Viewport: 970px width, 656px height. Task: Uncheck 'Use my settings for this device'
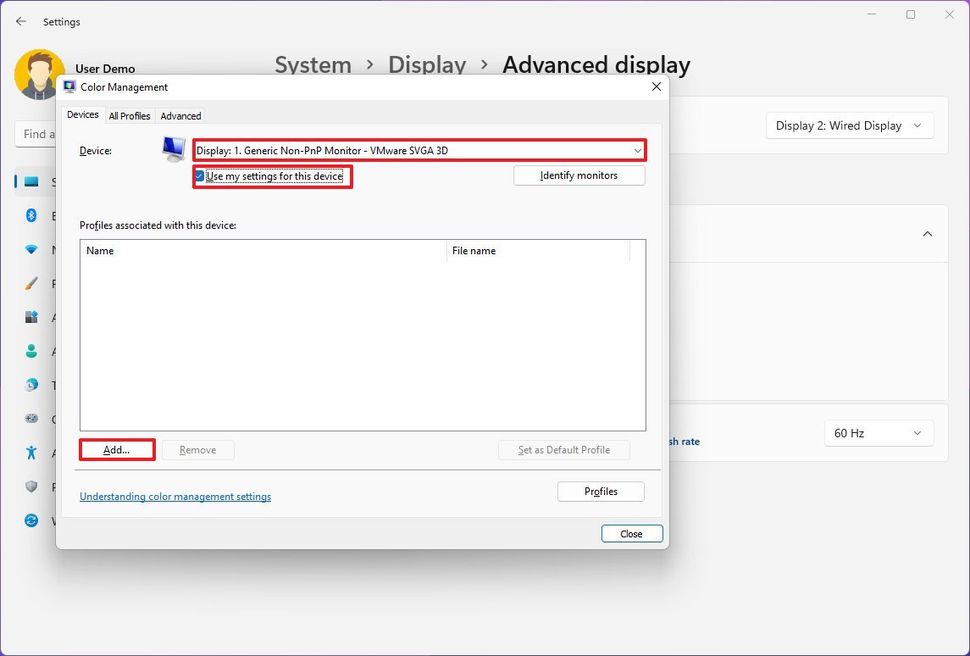200,176
